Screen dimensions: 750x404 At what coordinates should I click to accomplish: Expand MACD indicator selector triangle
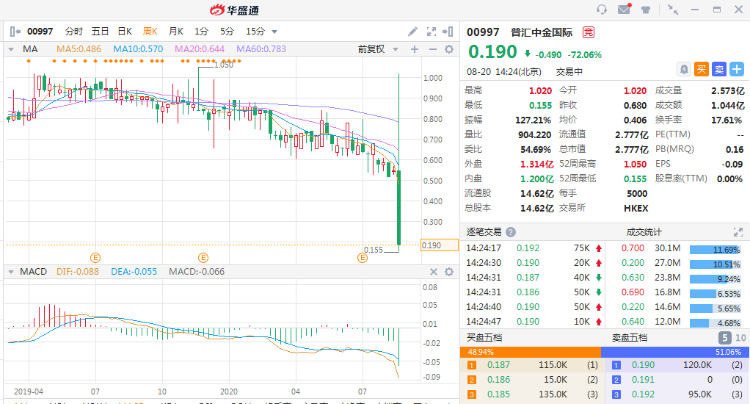coord(11,272)
